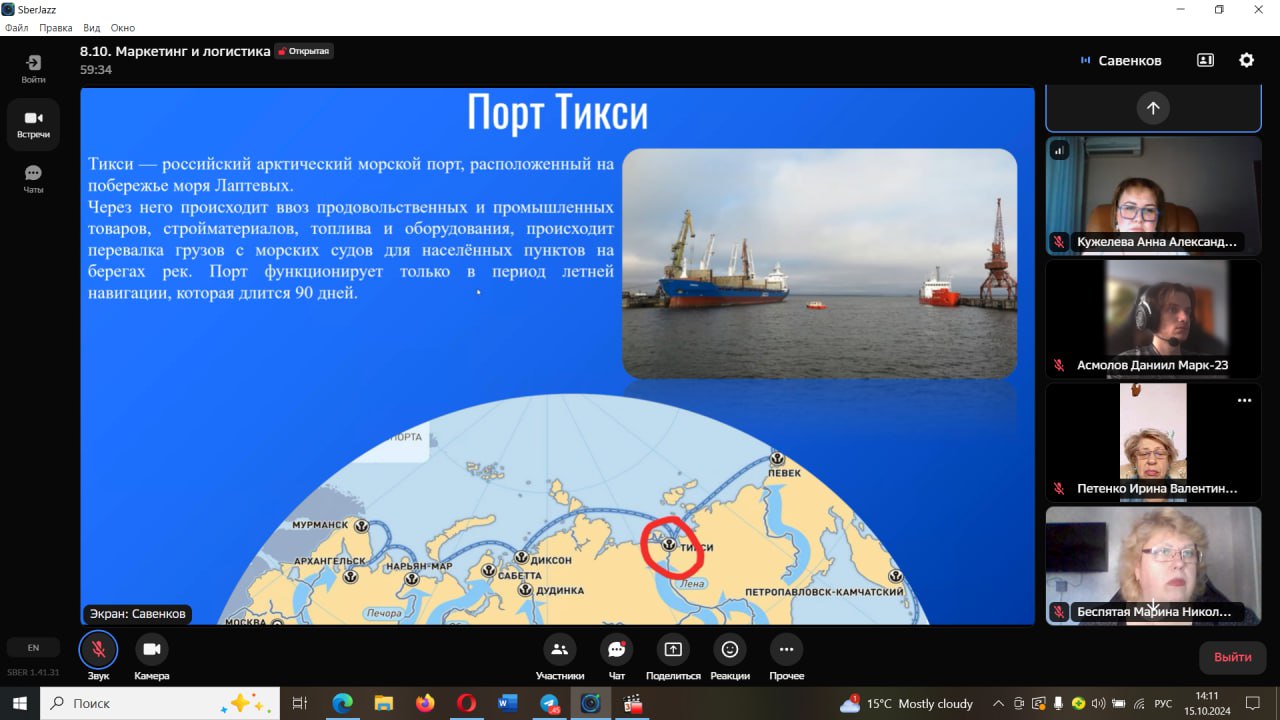Click the Экран: Савенков screen share label

coord(136,614)
